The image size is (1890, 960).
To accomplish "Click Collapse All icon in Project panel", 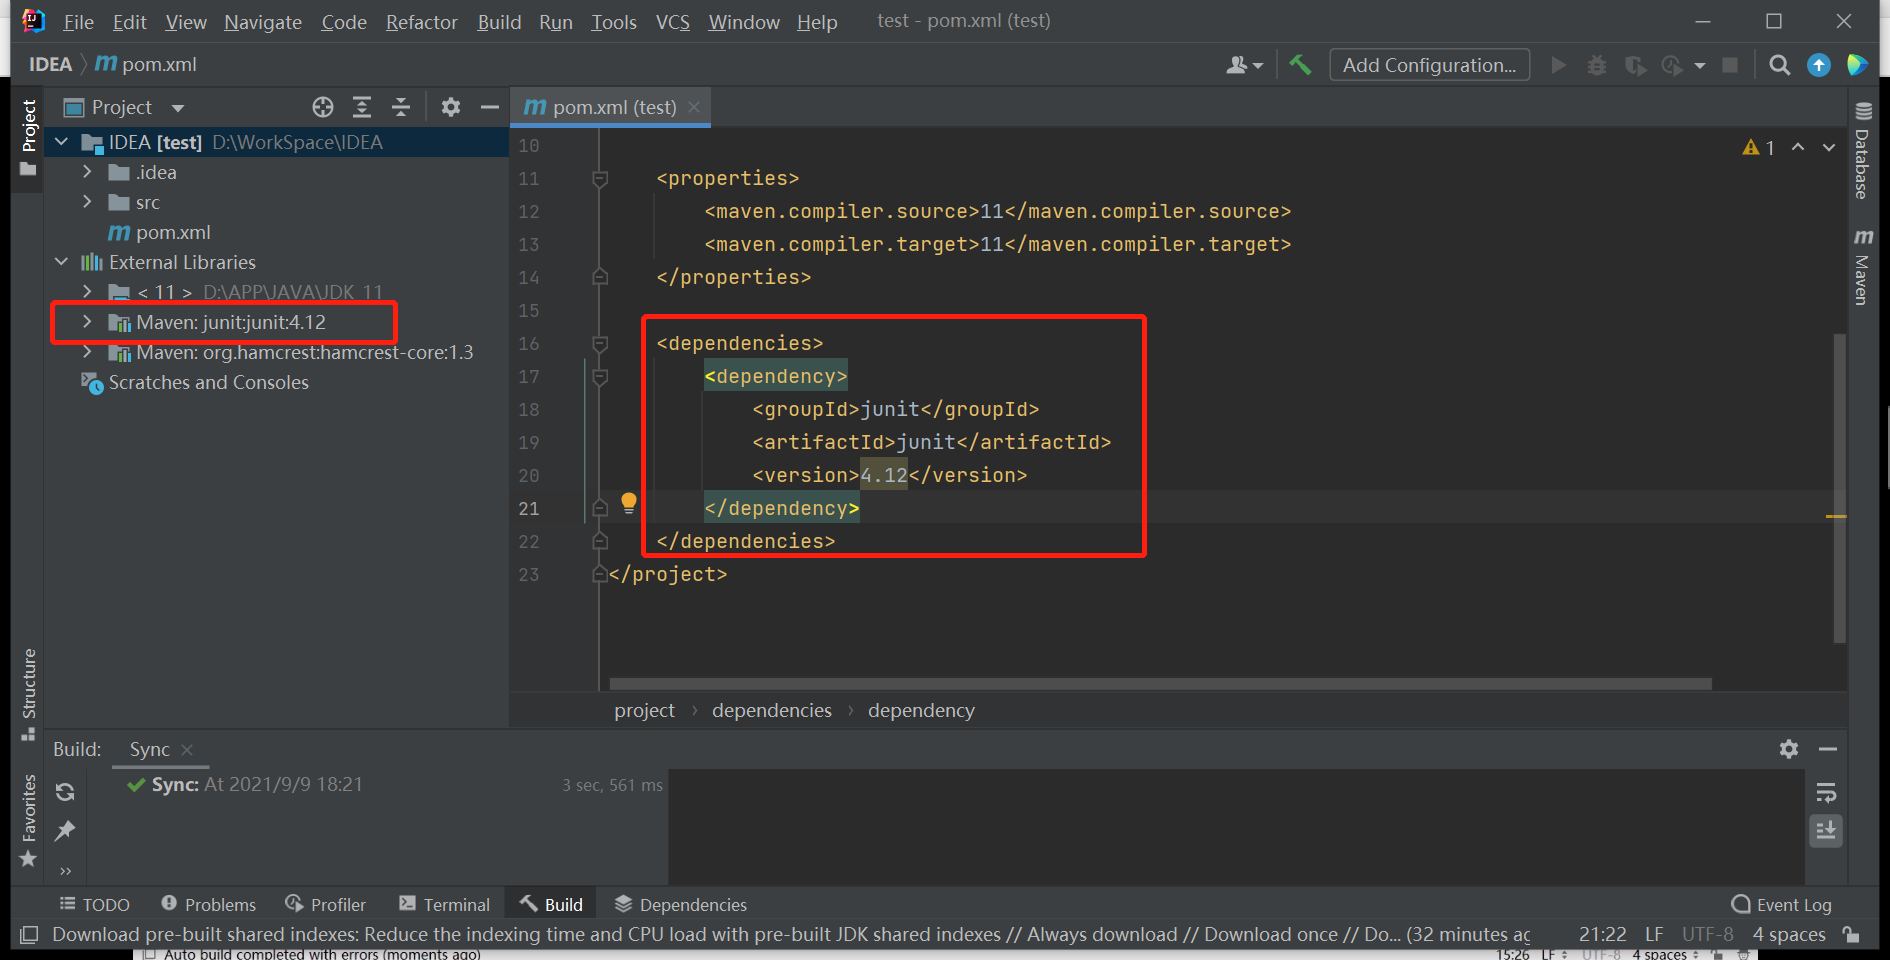I will tap(401, 107).
